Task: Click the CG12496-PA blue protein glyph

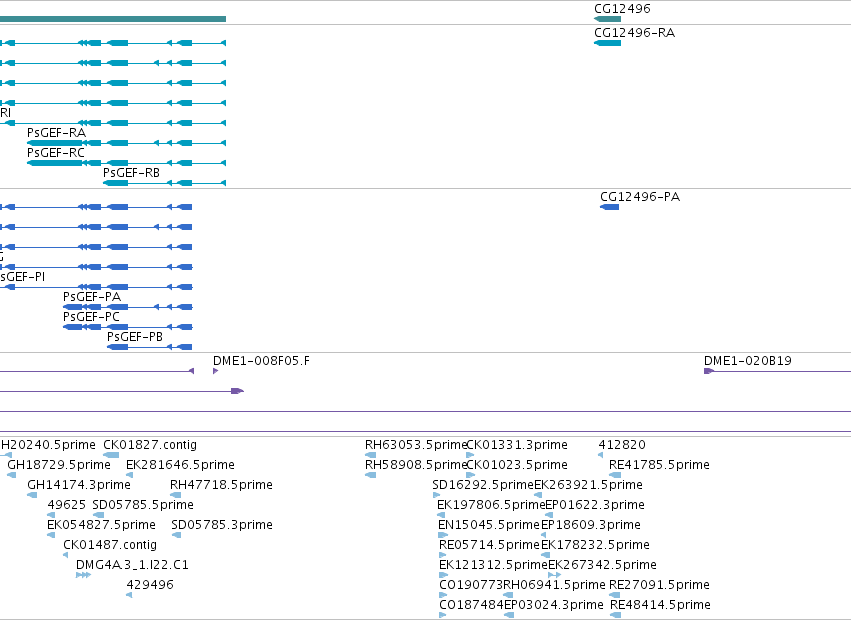Action: (609, 207)
